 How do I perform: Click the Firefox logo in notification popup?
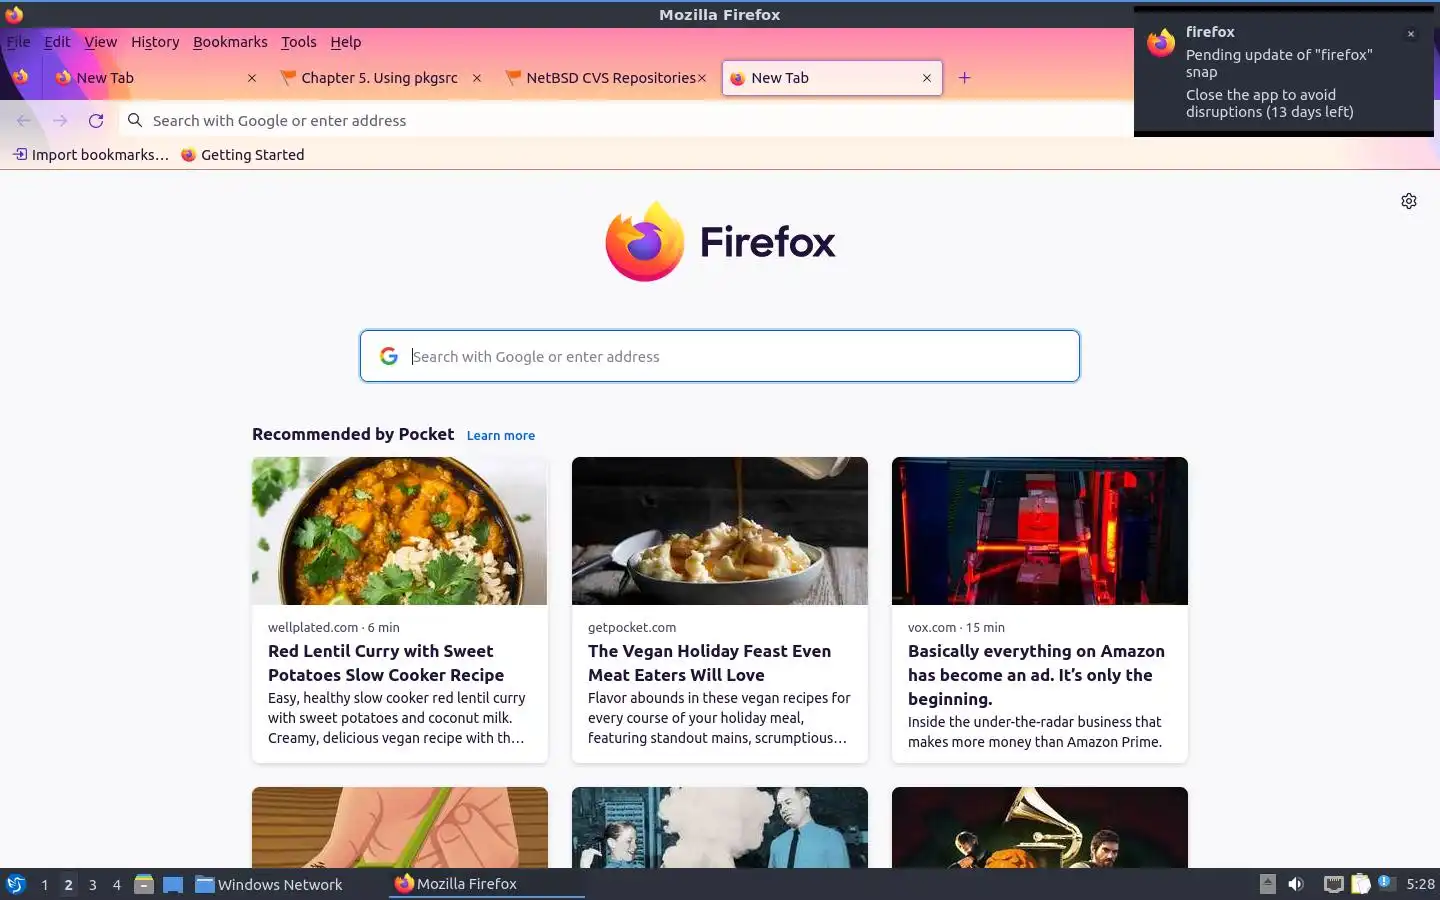(x=1161, y=43)
